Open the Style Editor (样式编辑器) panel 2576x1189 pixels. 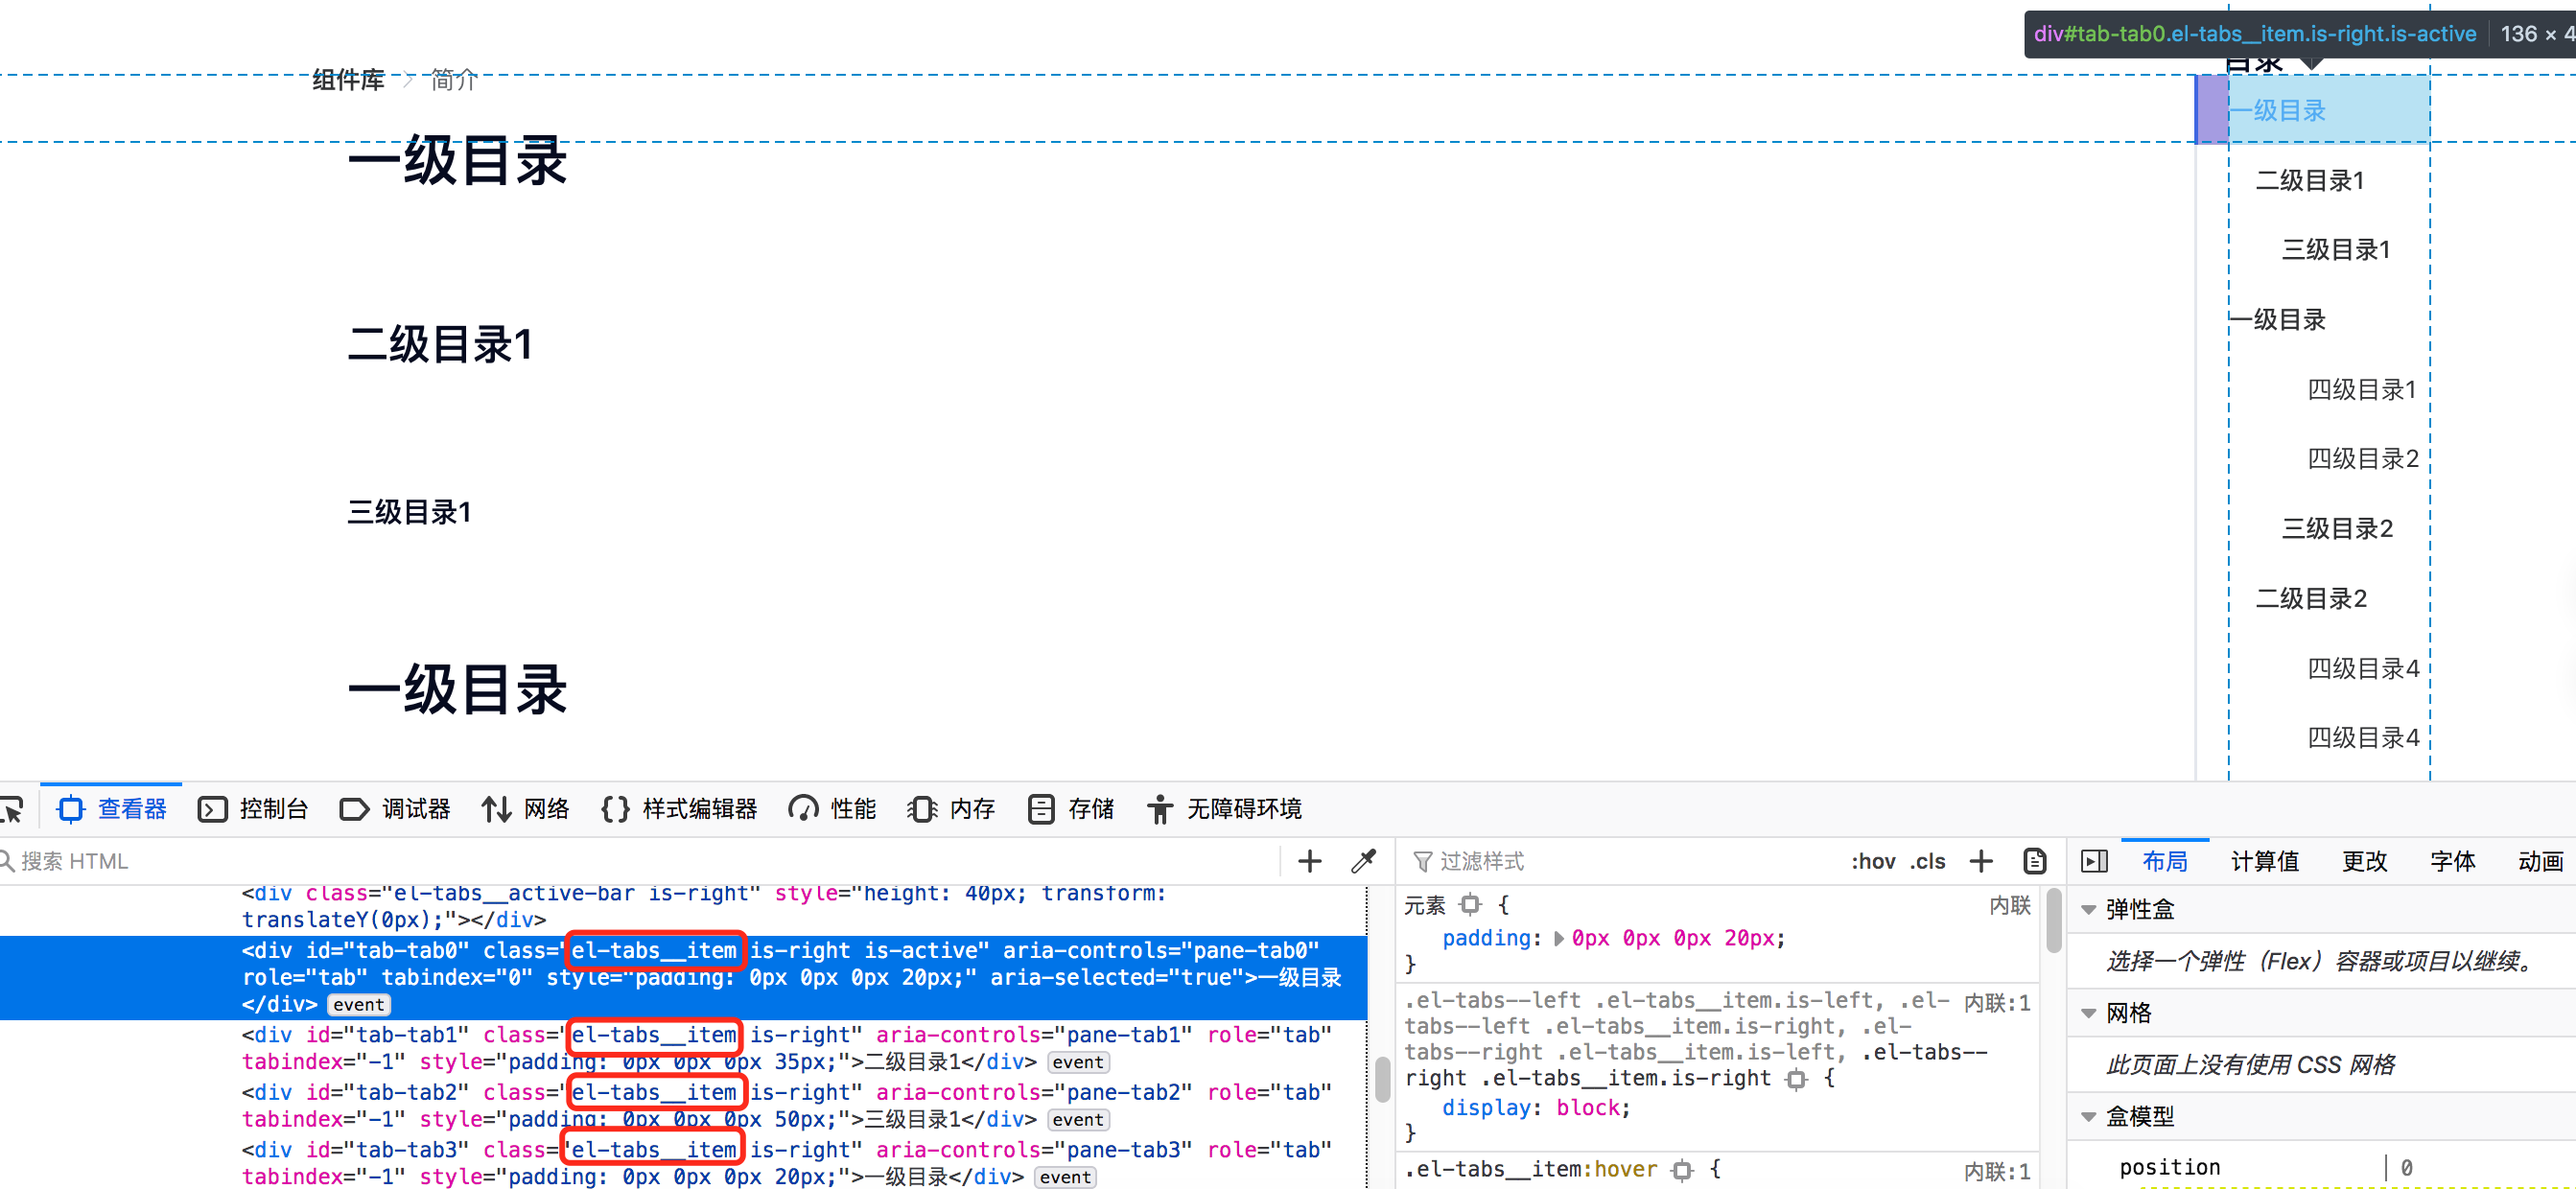point(679,808)
